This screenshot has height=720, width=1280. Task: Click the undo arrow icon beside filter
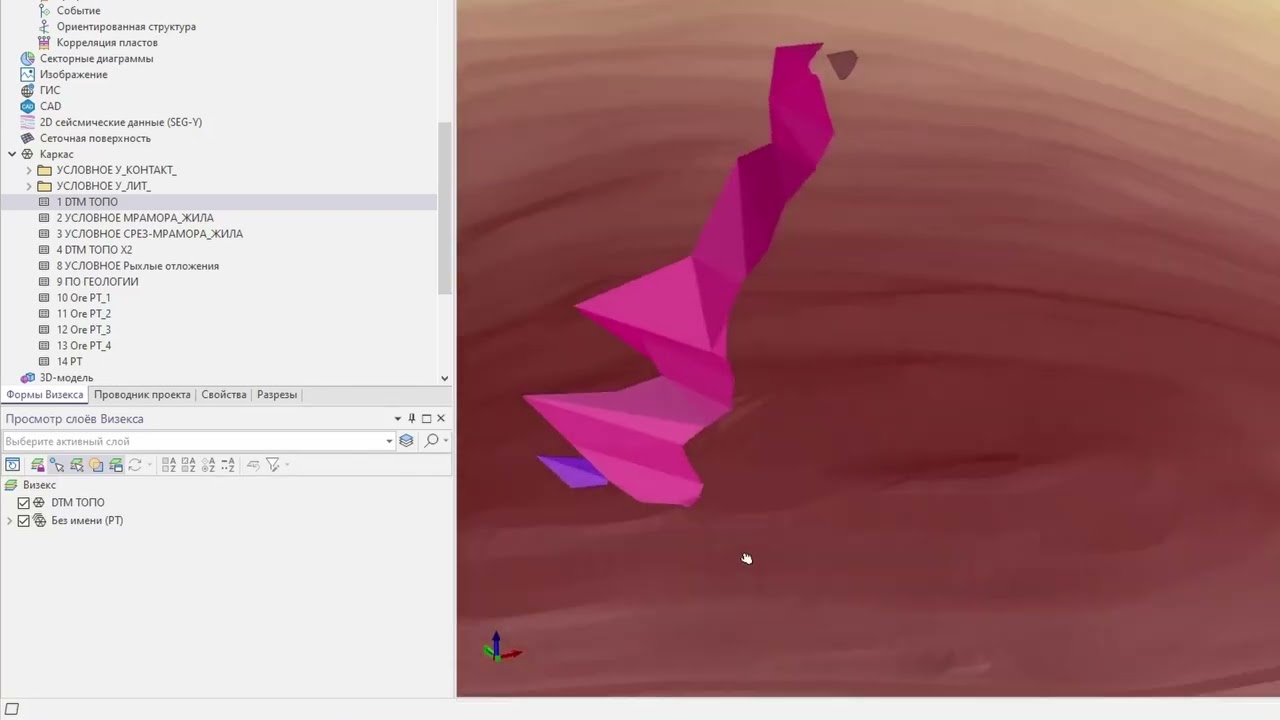(x=253, y=465)
